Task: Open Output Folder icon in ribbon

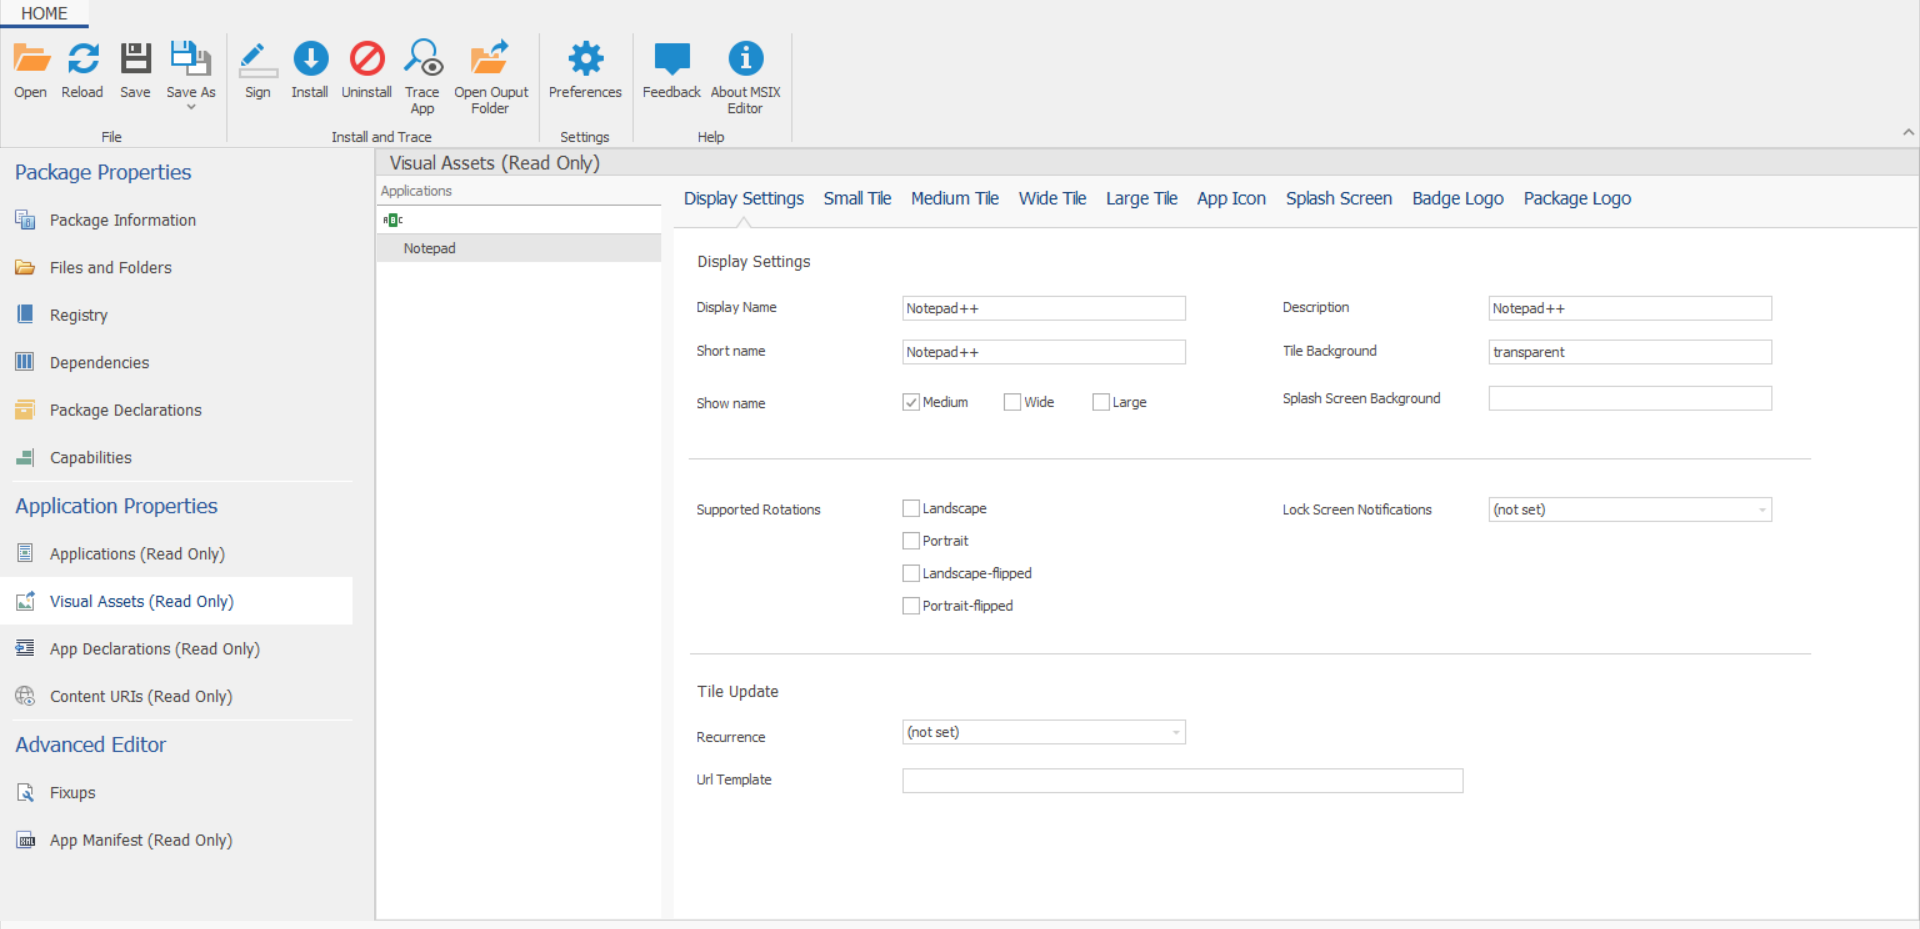Action: pyautogui.click(x=490, y=58)
